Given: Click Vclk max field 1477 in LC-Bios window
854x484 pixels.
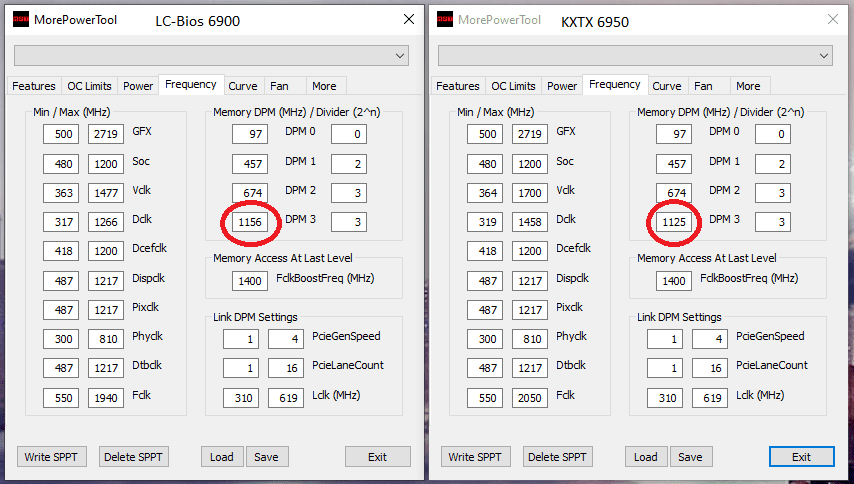Looking at the screenshot, I should pos(106,193).
